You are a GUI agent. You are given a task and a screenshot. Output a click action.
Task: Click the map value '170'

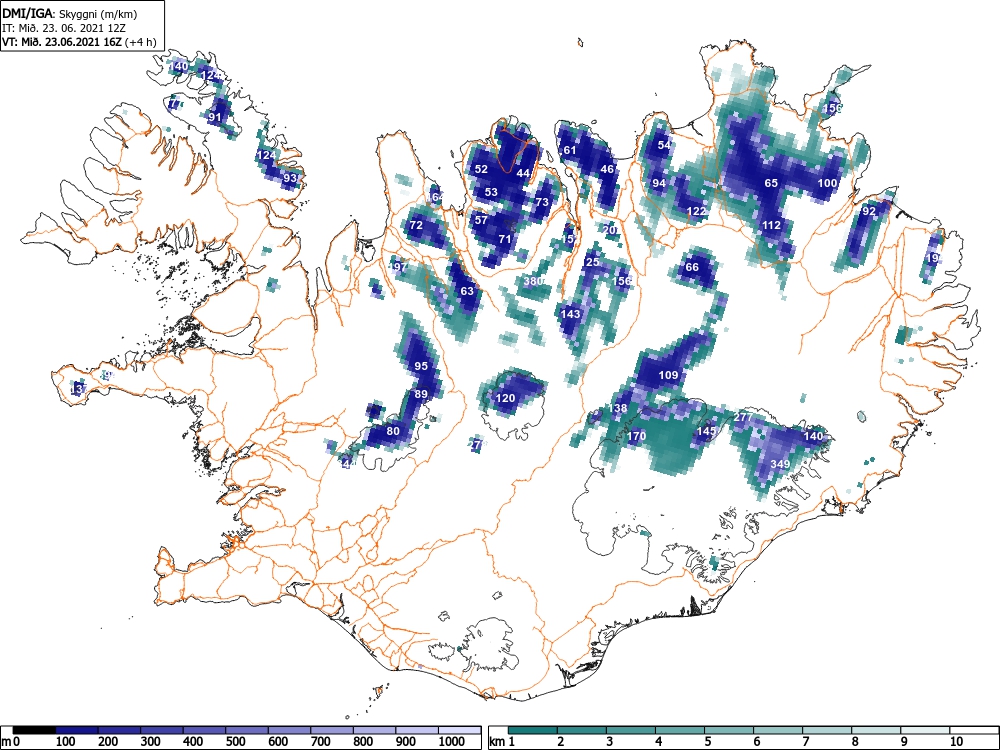[x=636, y=436]
